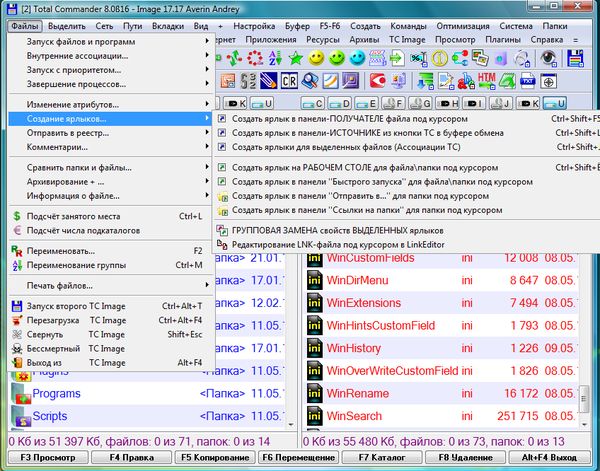
Task: Switch right panel to drive F
Action: click(393, 103)
